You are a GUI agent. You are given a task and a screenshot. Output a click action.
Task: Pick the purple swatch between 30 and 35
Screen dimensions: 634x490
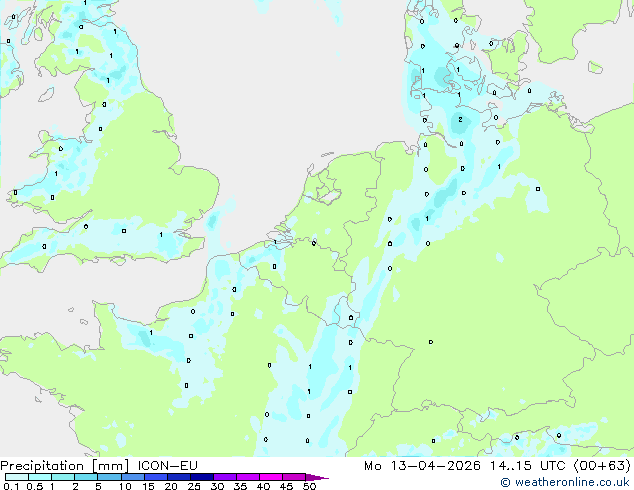(x=225, y=477)
